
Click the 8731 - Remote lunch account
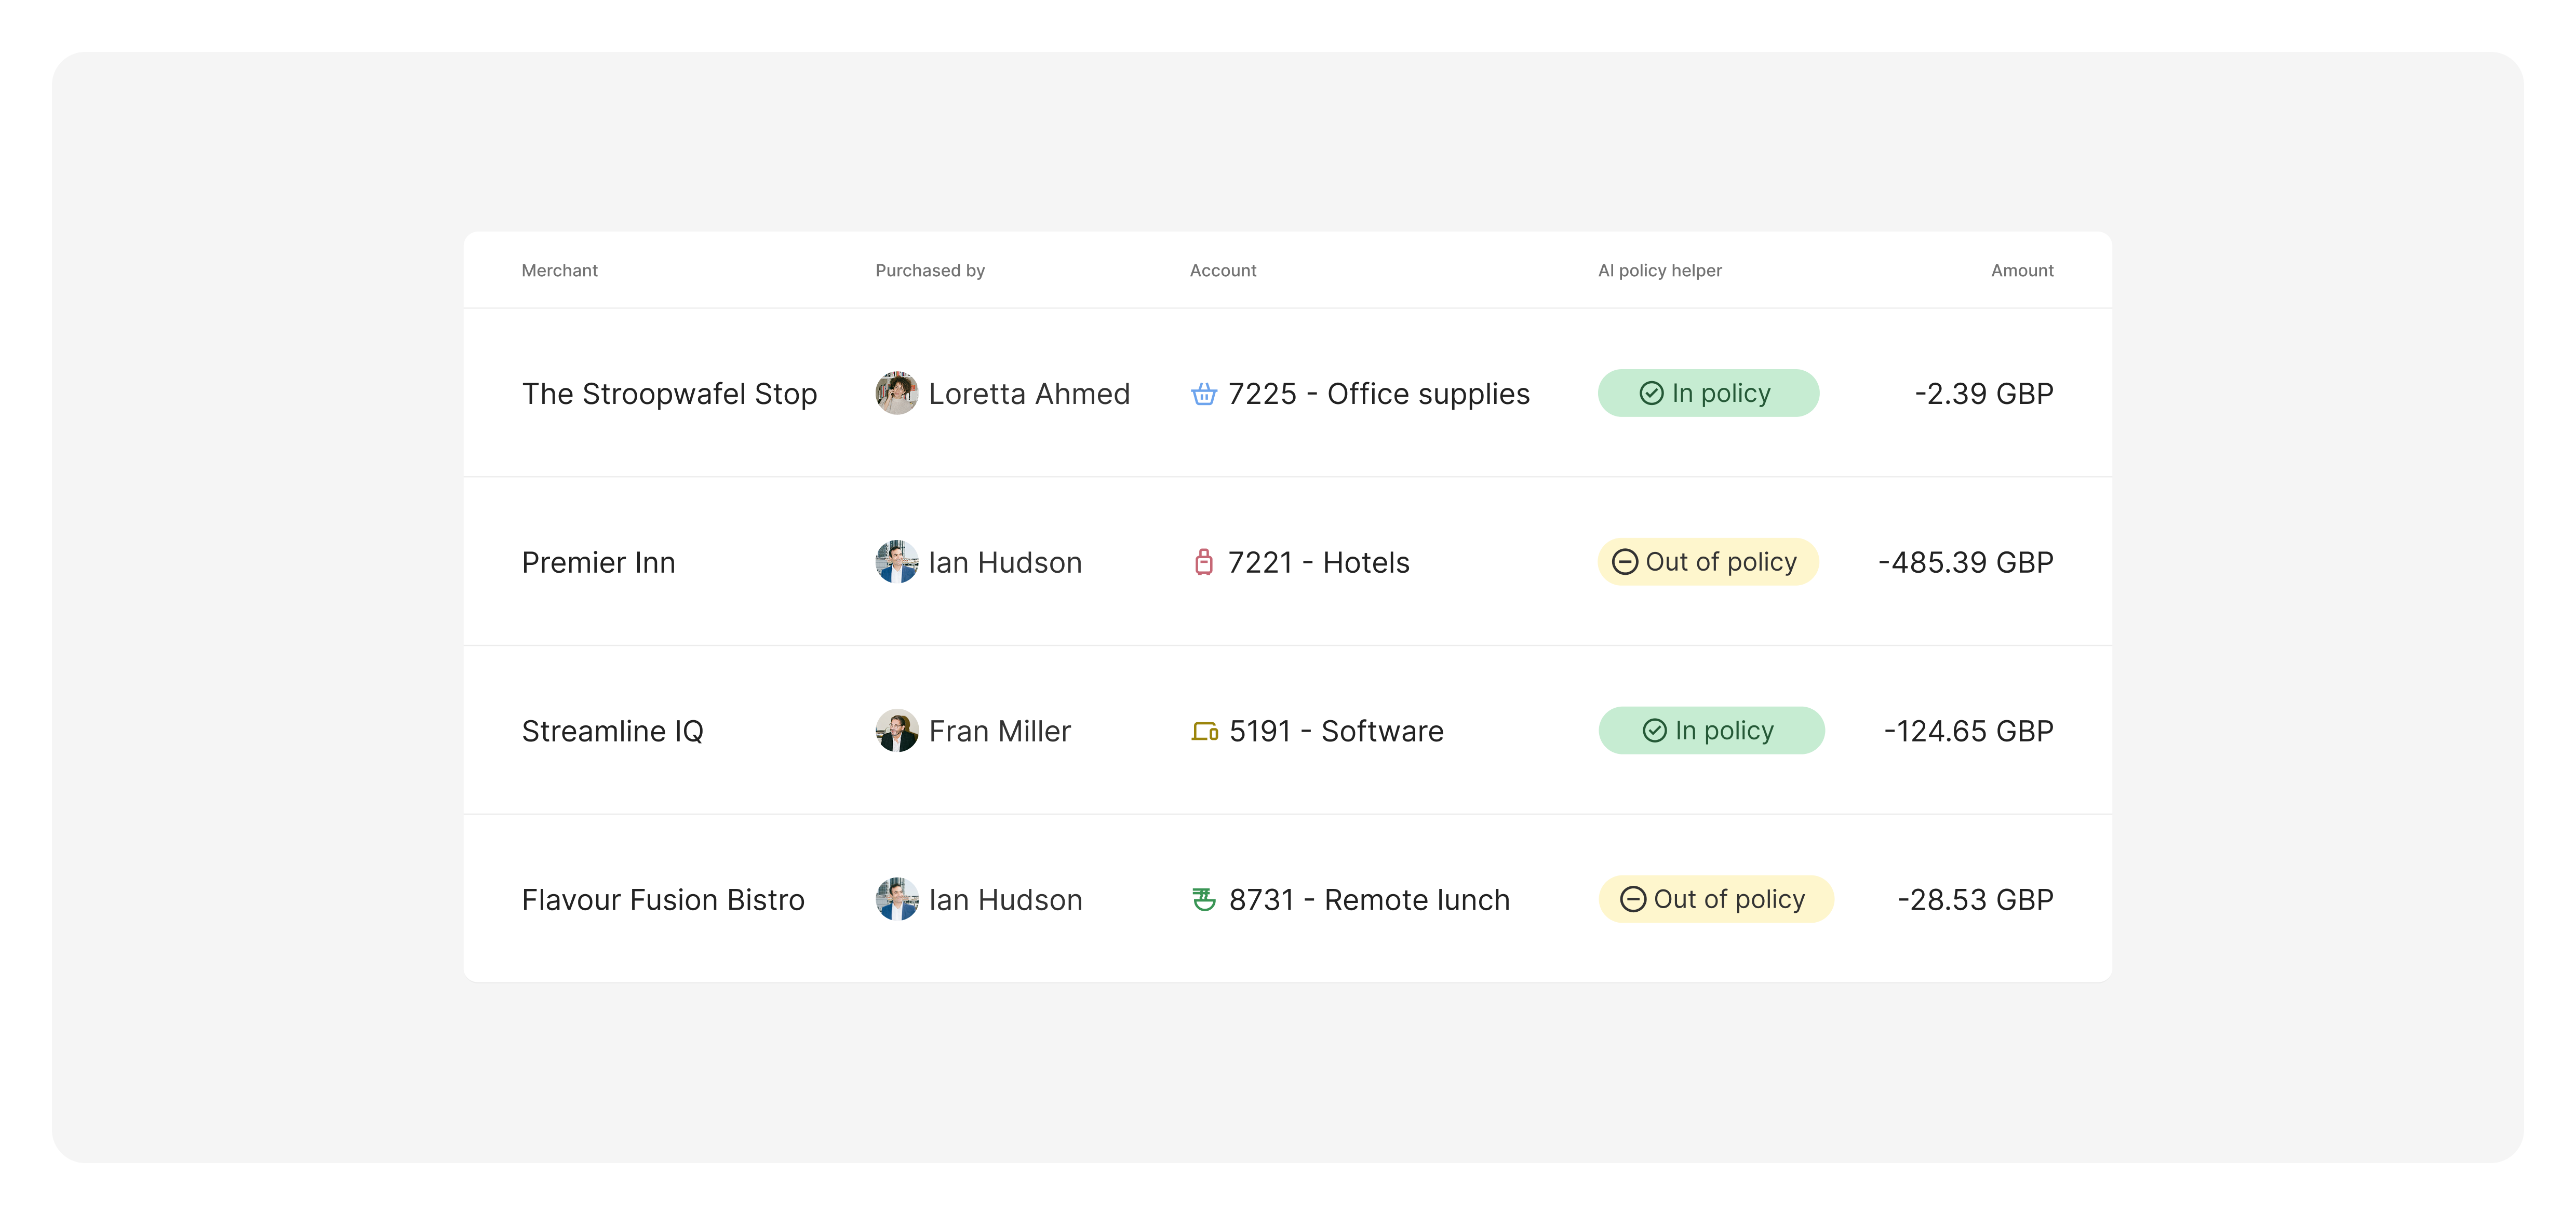[x=1368, y=899]
